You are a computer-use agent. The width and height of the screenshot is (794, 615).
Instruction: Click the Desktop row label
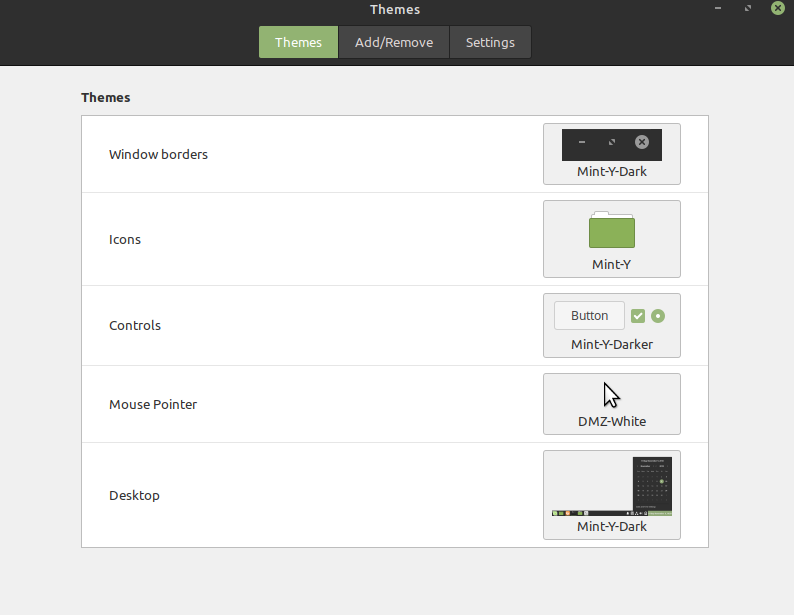pyautogui.click(x=134, y=496)
